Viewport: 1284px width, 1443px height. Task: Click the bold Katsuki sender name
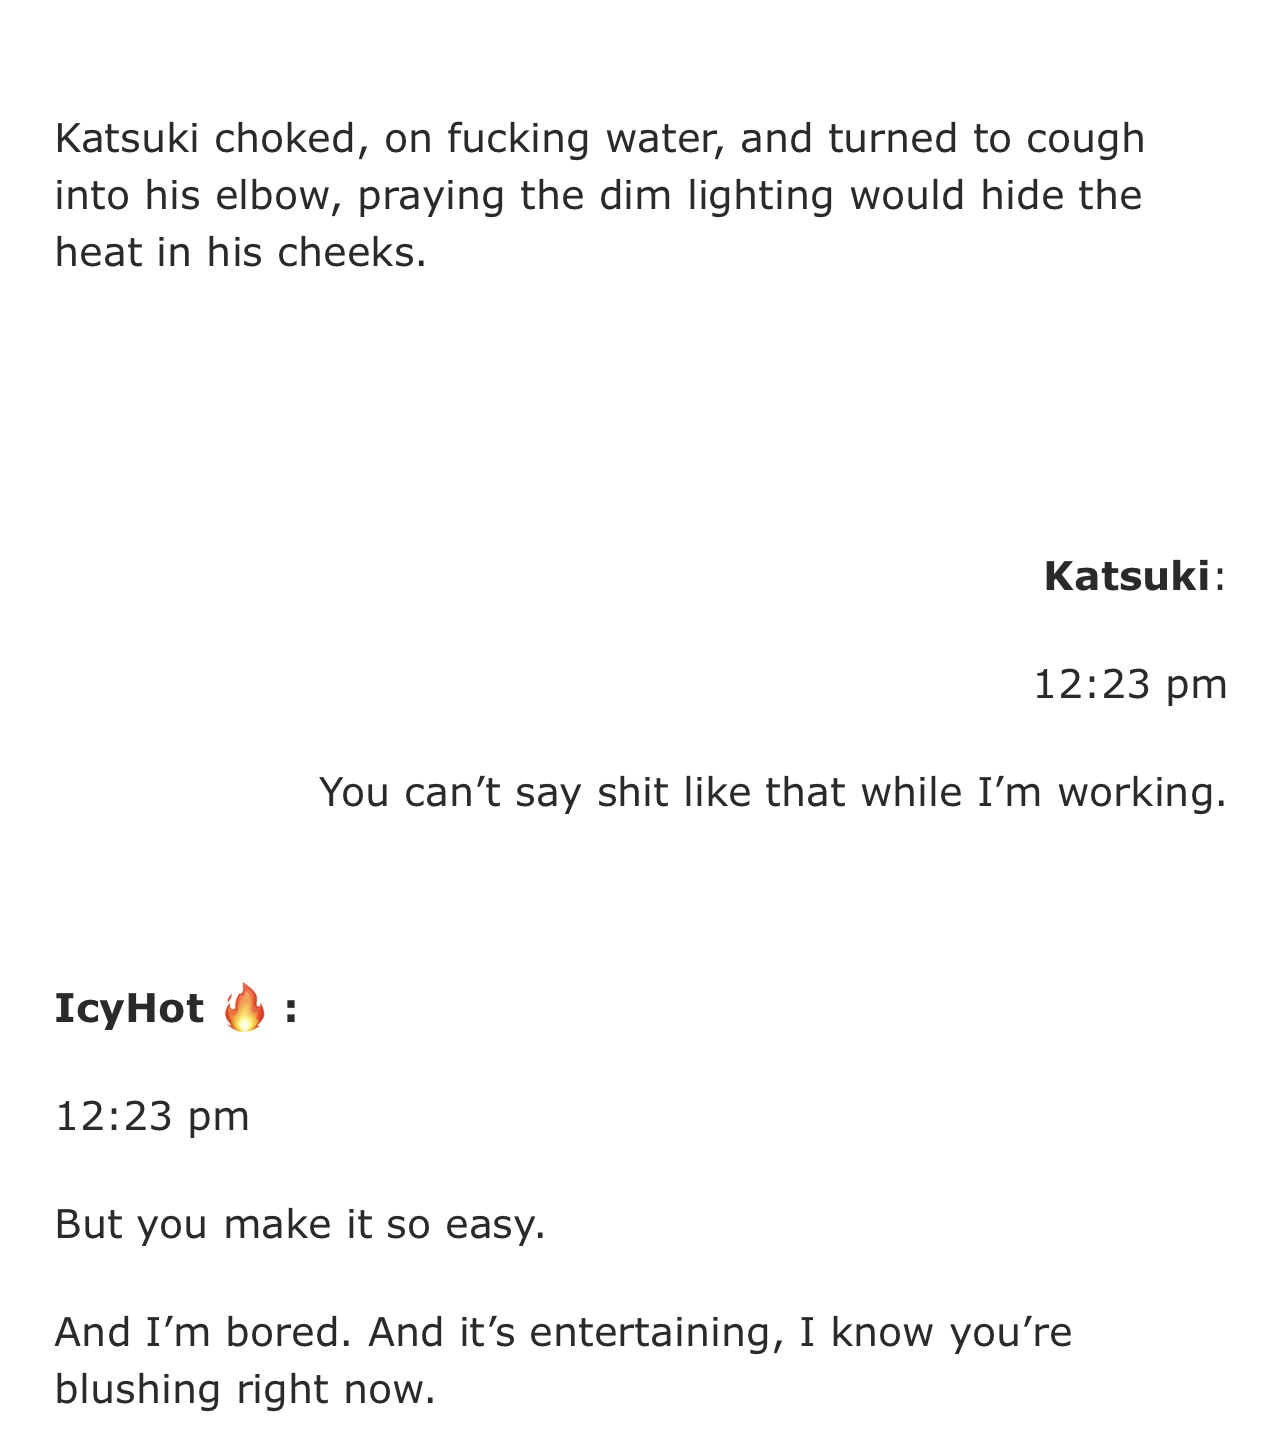pos(1126,576)
